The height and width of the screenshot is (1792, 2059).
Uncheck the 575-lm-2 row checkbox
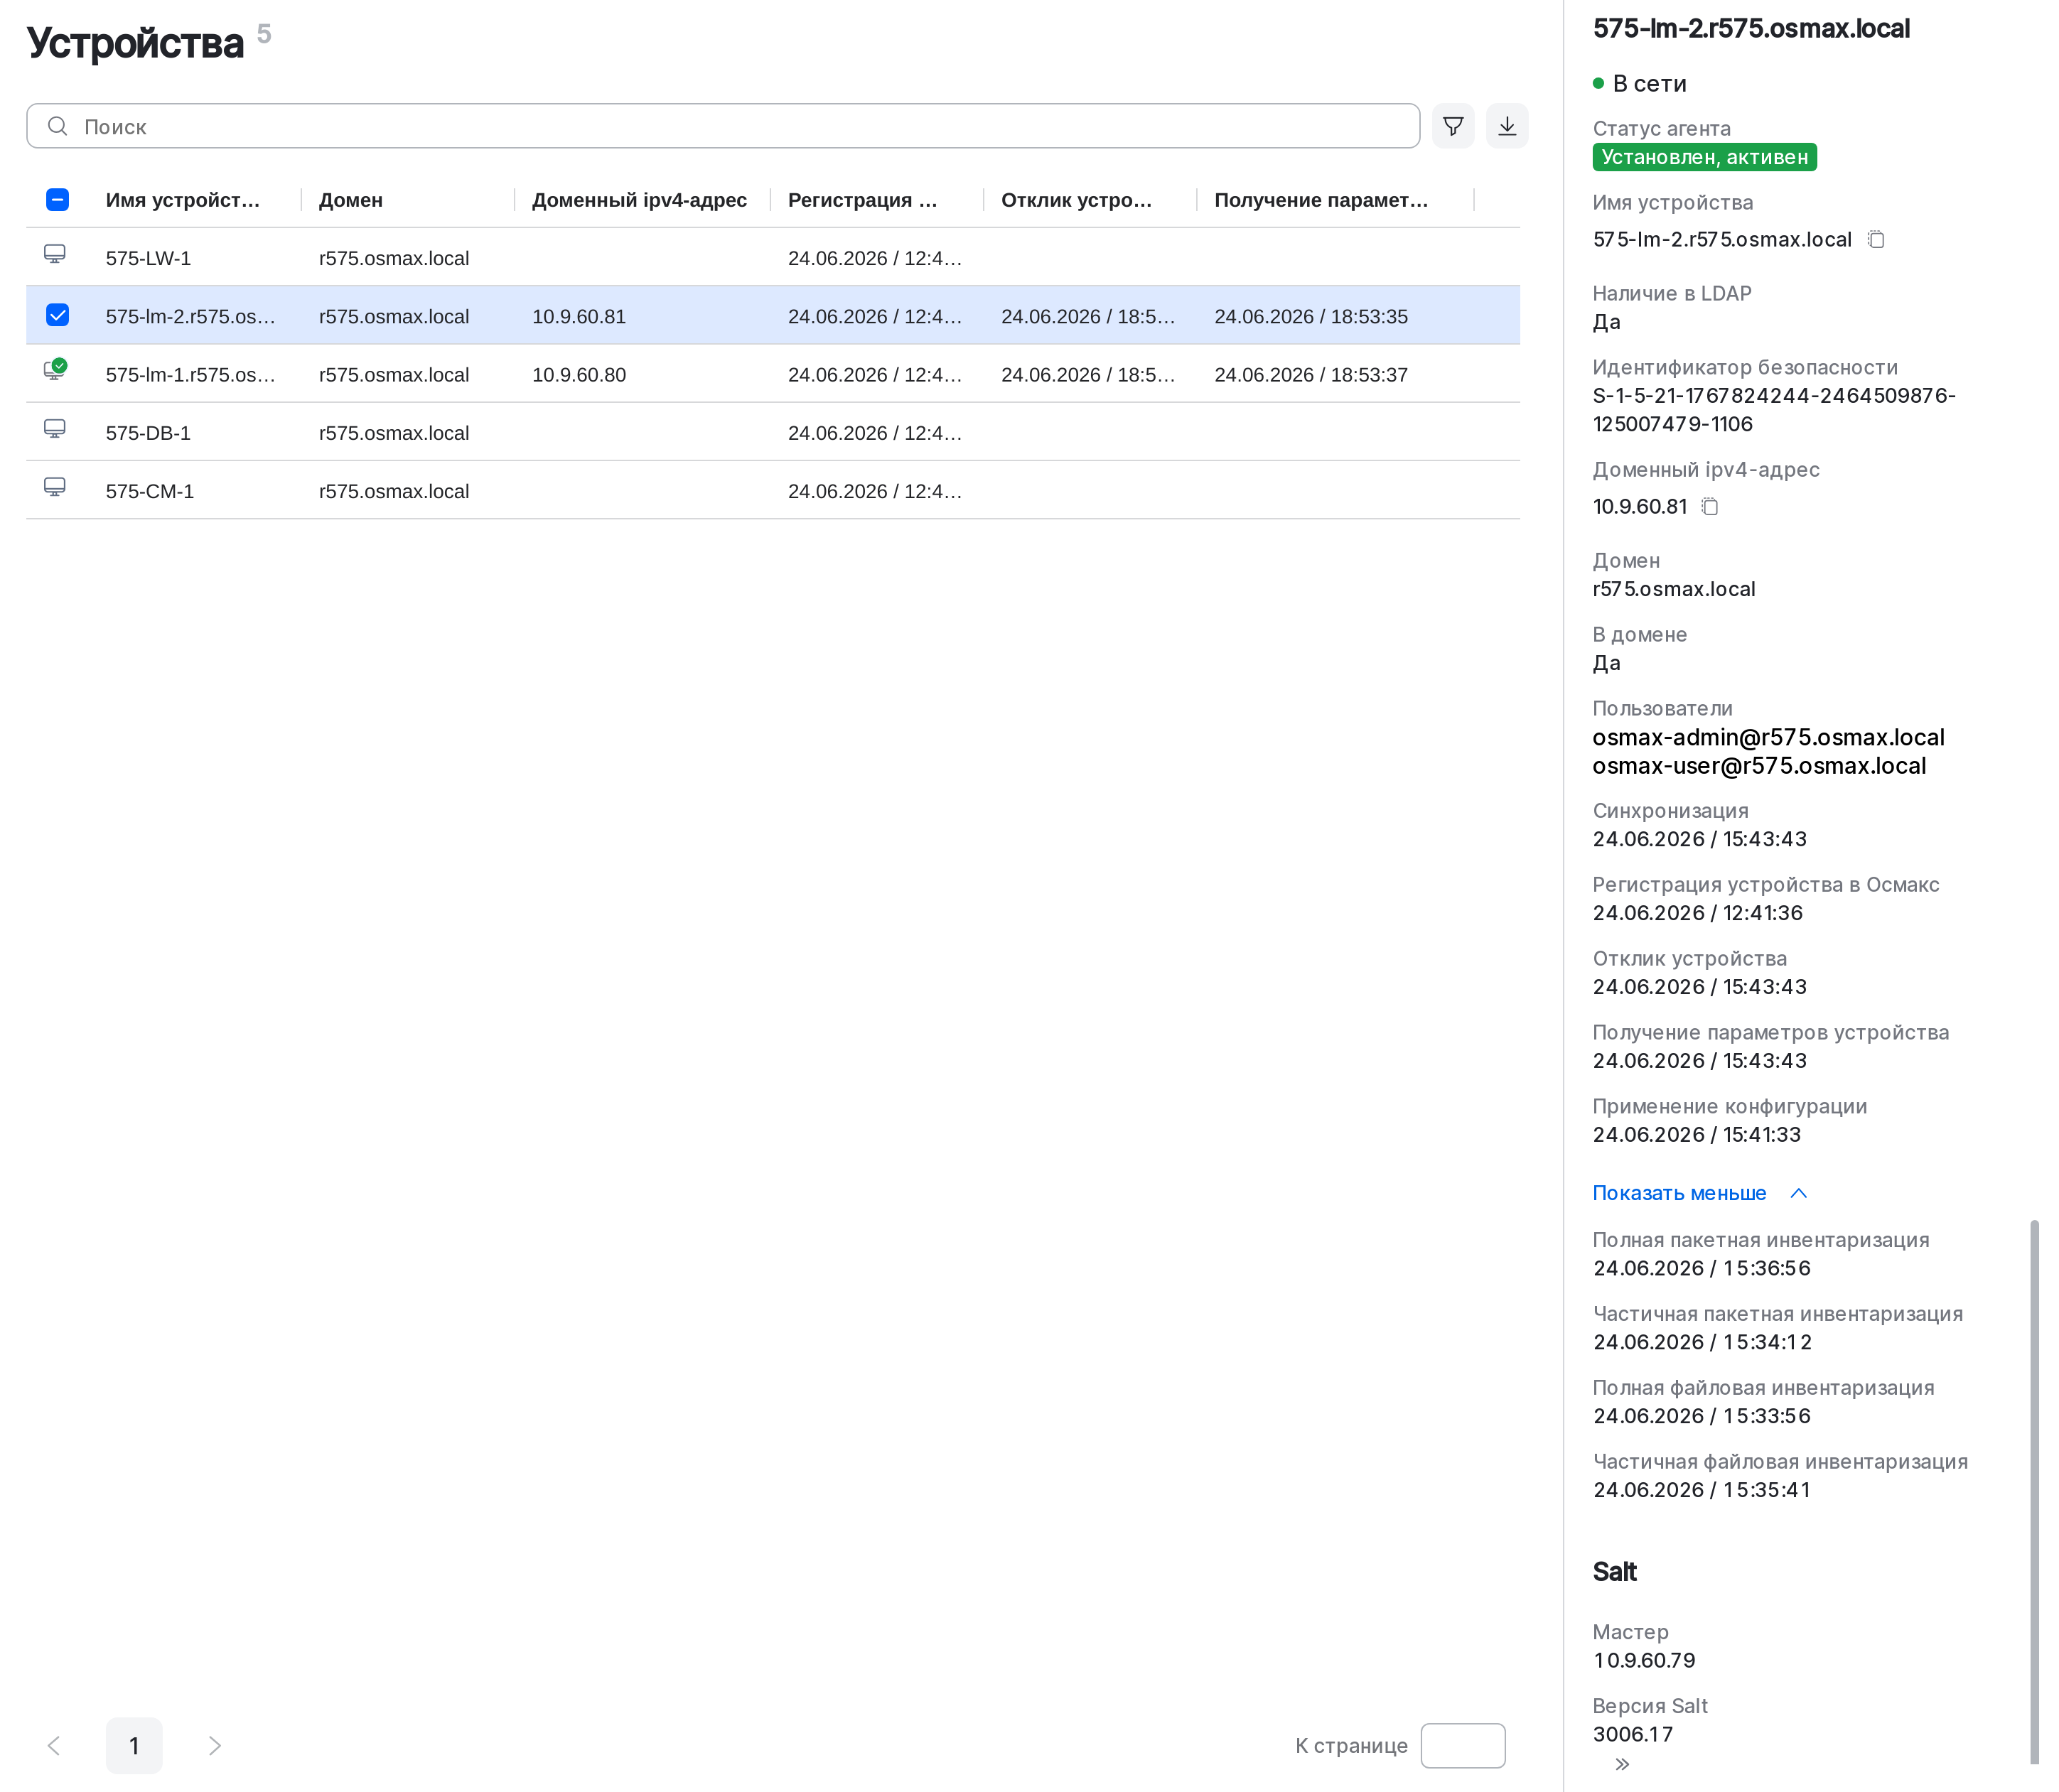point(58,316)
